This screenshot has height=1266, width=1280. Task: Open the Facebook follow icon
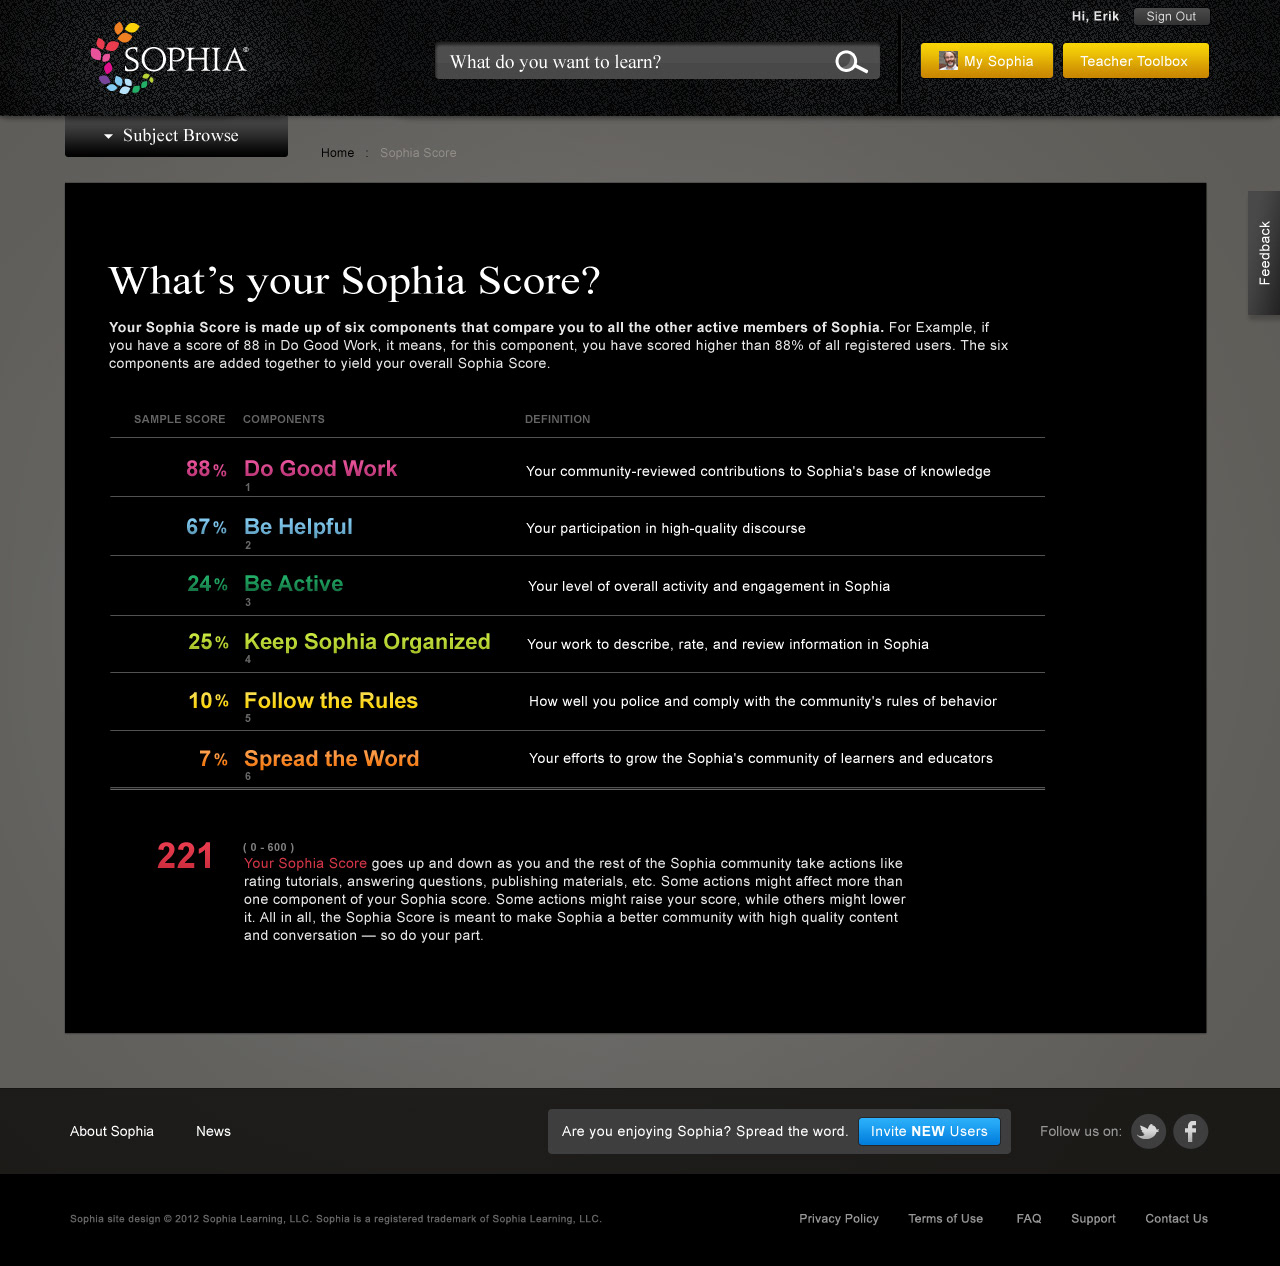[x=1190, y=1131]
